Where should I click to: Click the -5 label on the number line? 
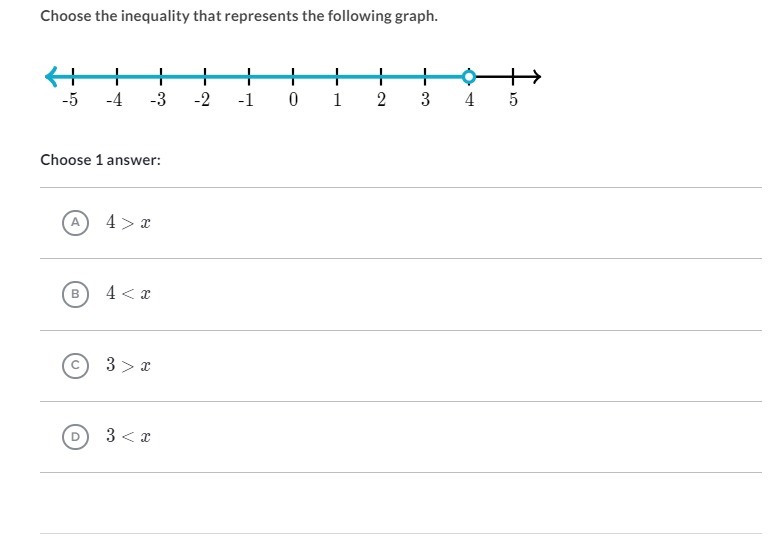pos(70,101)
